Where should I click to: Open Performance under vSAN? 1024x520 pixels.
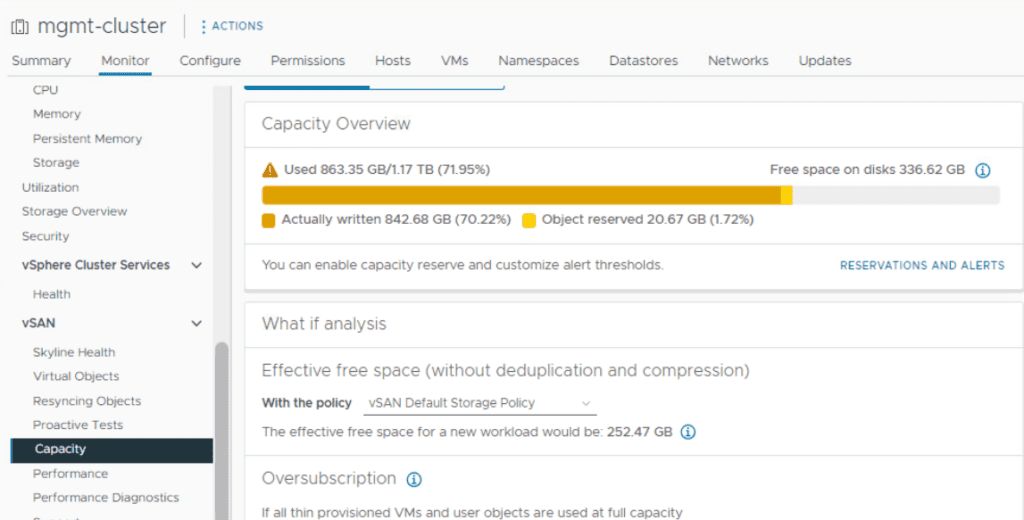pos(71,474)
